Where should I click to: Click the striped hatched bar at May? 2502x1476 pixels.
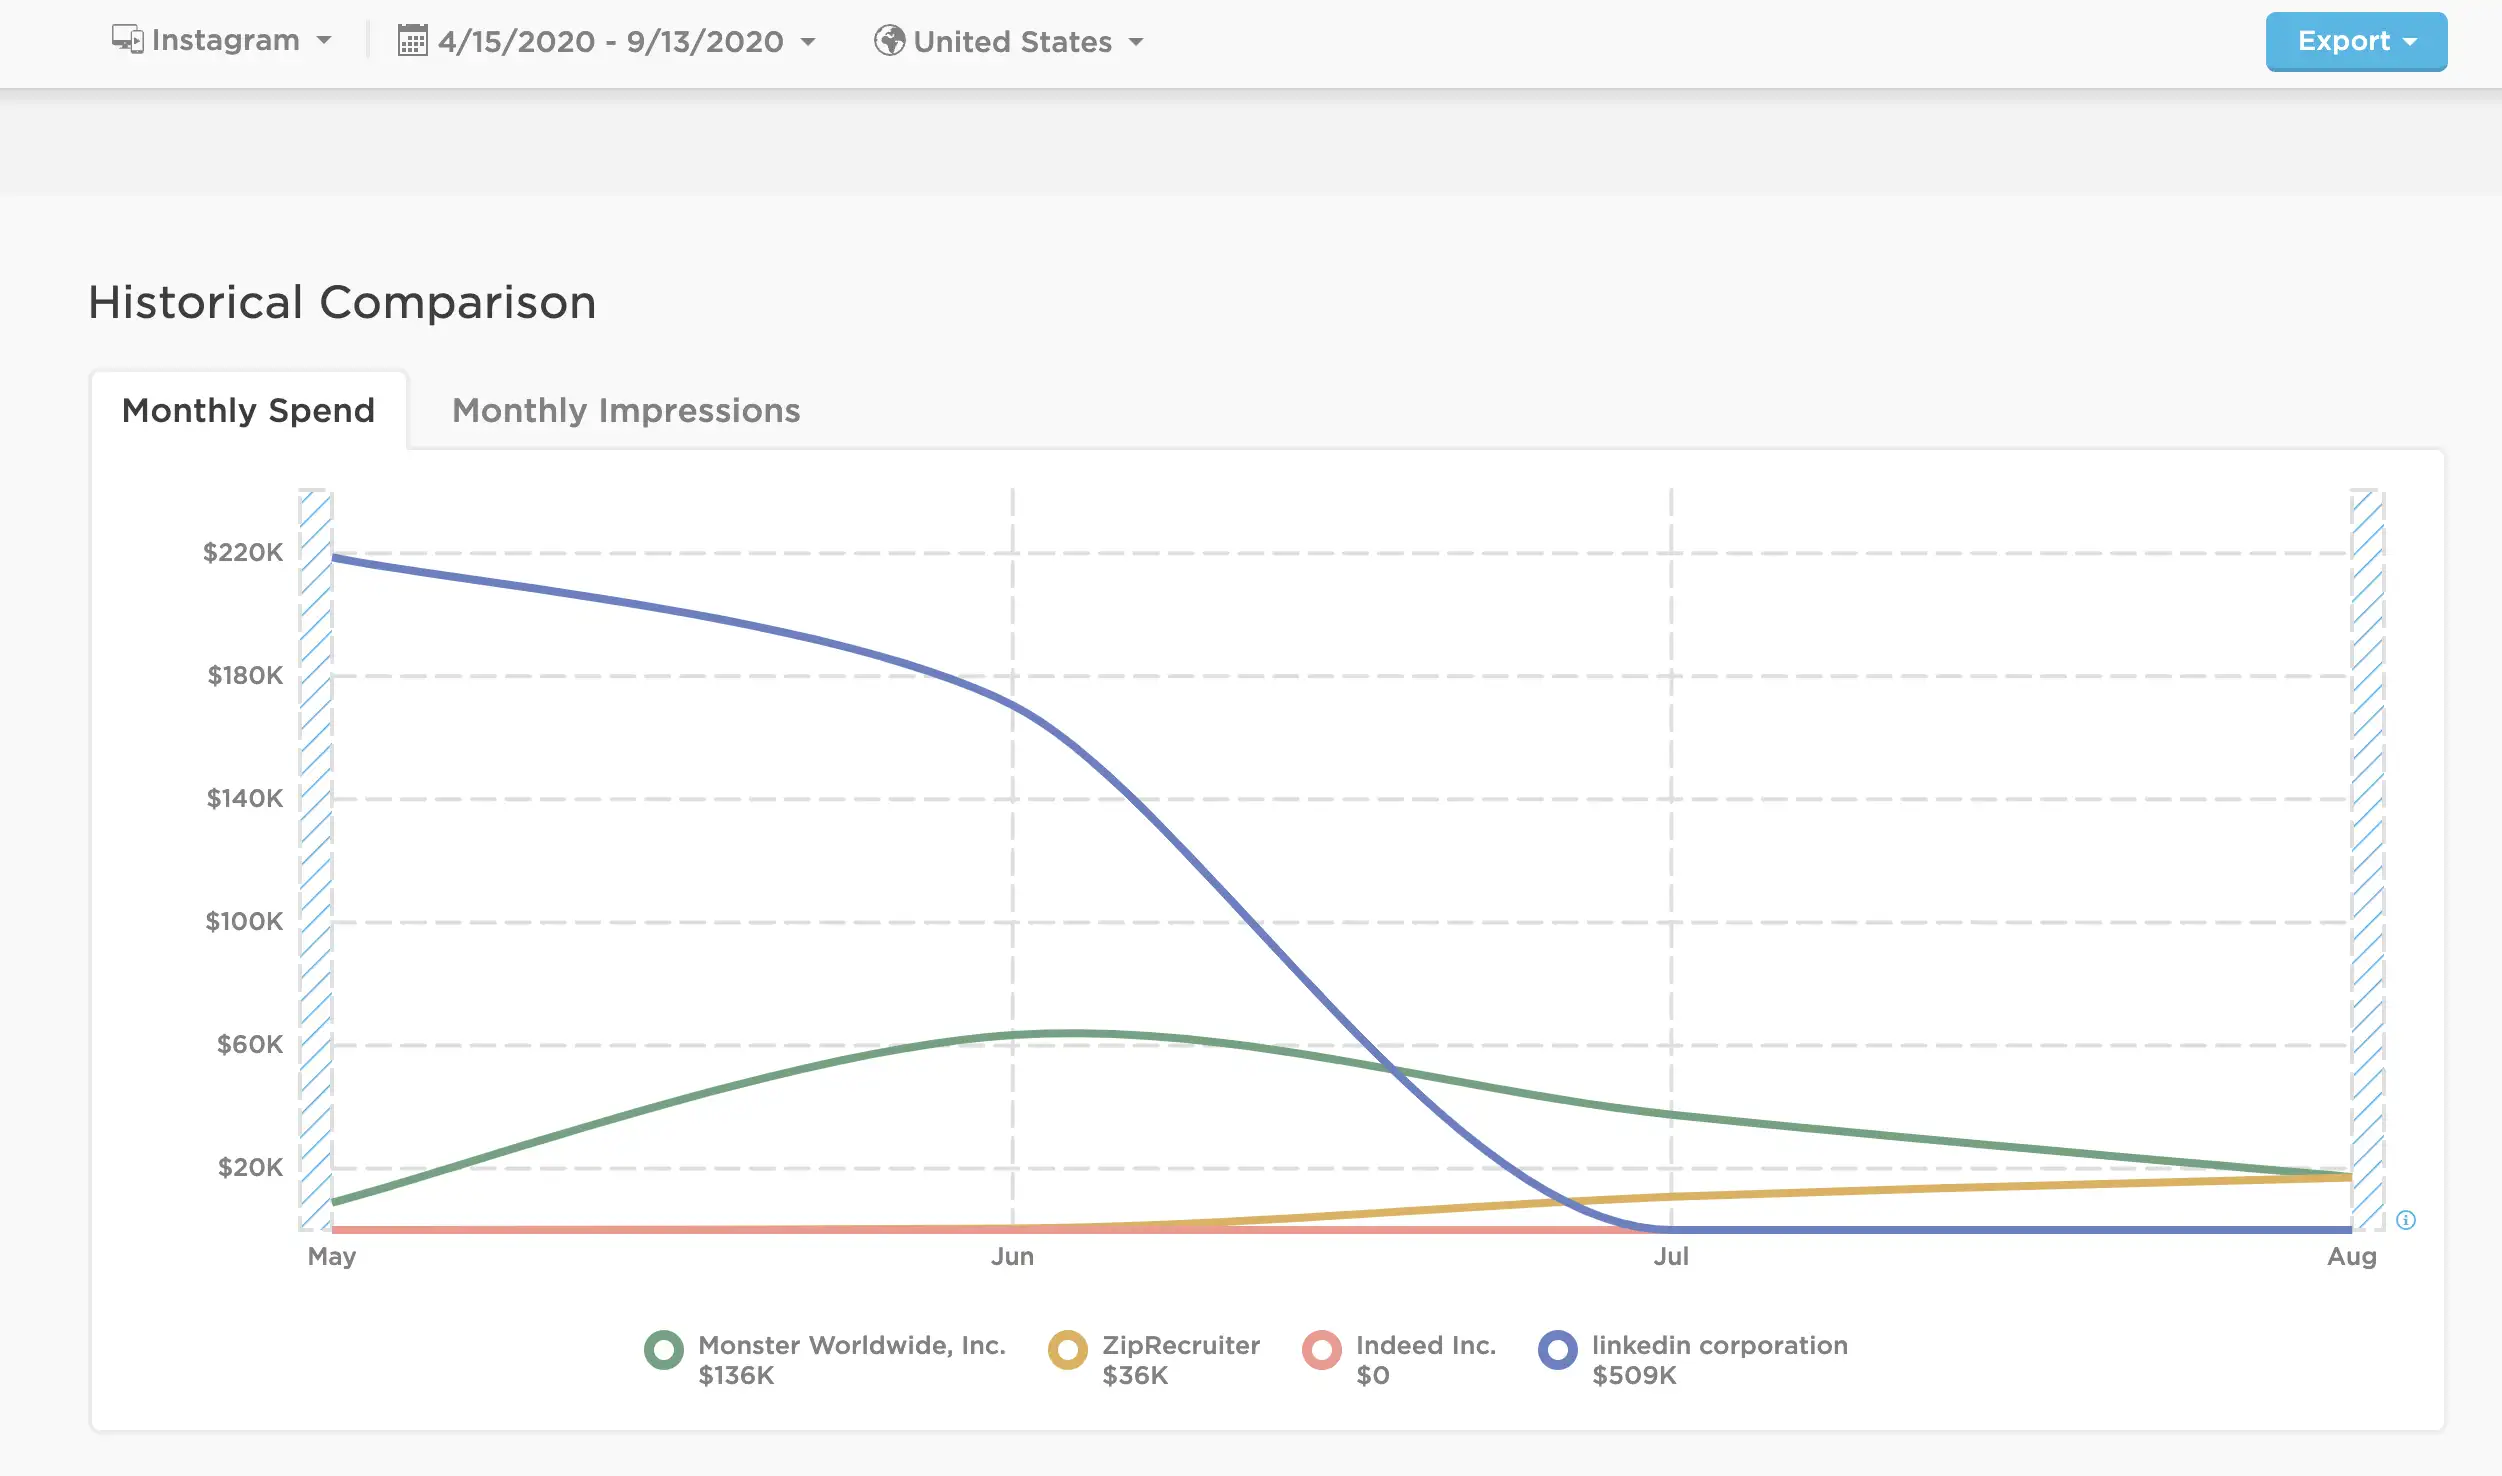(316, 860)
